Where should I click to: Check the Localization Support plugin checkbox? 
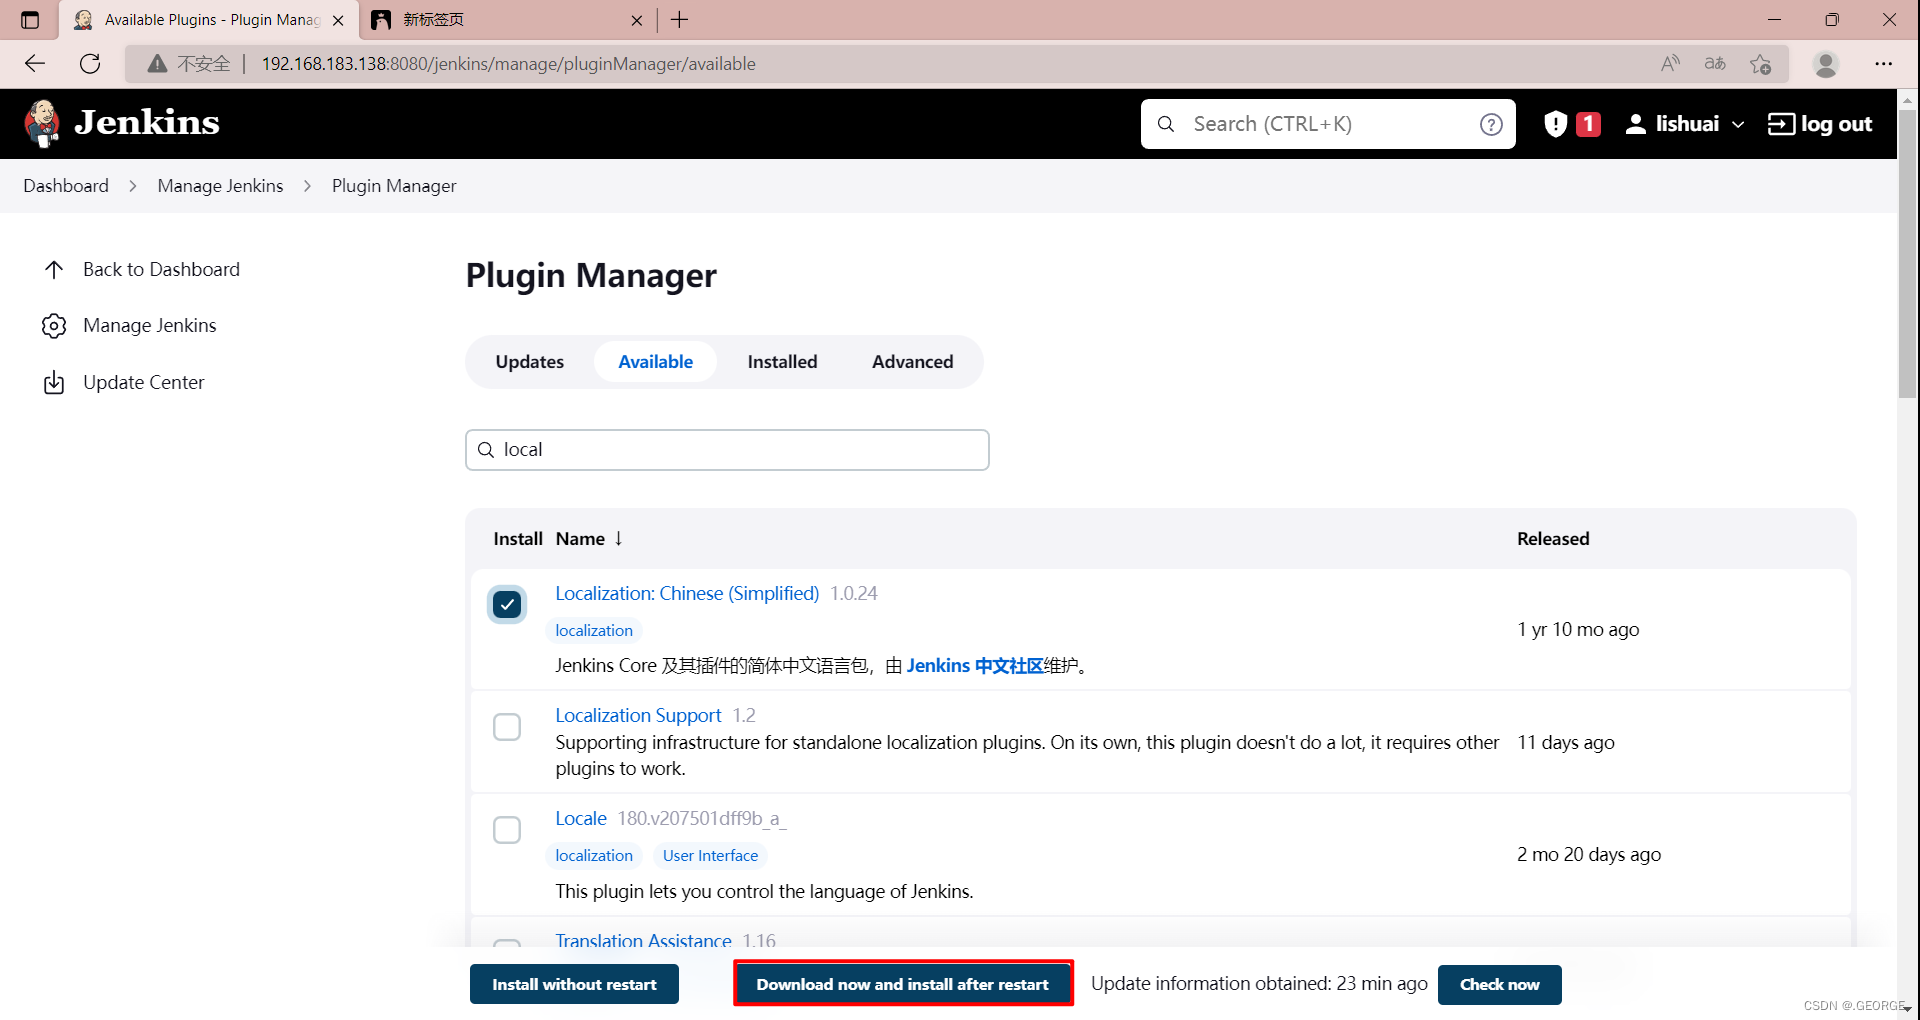(x=507, y=727)
